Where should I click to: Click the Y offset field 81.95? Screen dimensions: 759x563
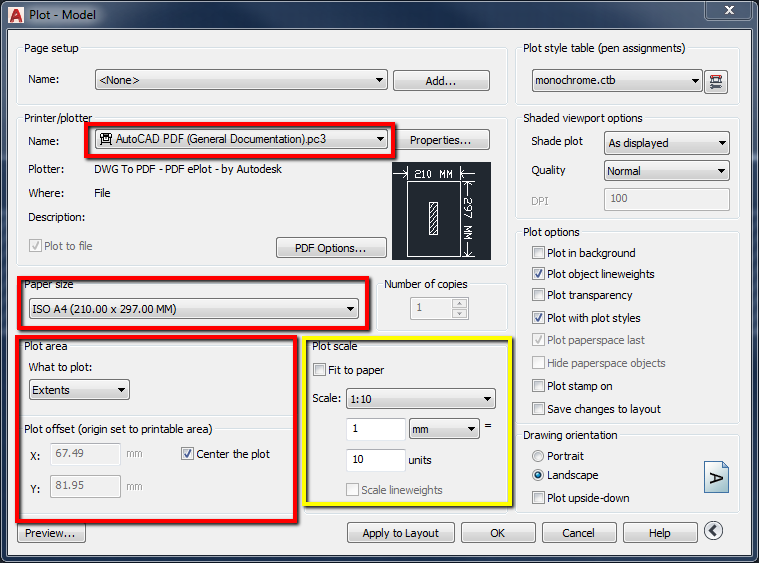[85, 486]
